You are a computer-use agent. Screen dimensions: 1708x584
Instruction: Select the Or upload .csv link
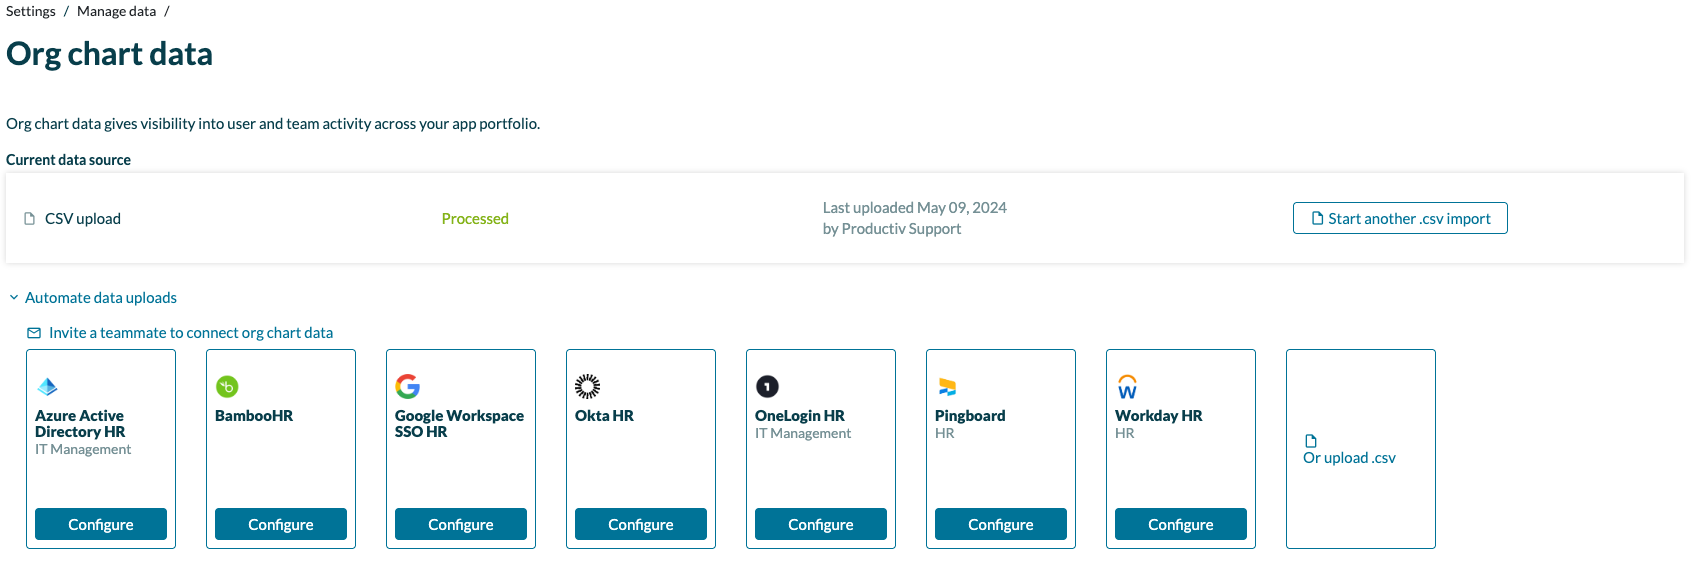coord(1349,458)
